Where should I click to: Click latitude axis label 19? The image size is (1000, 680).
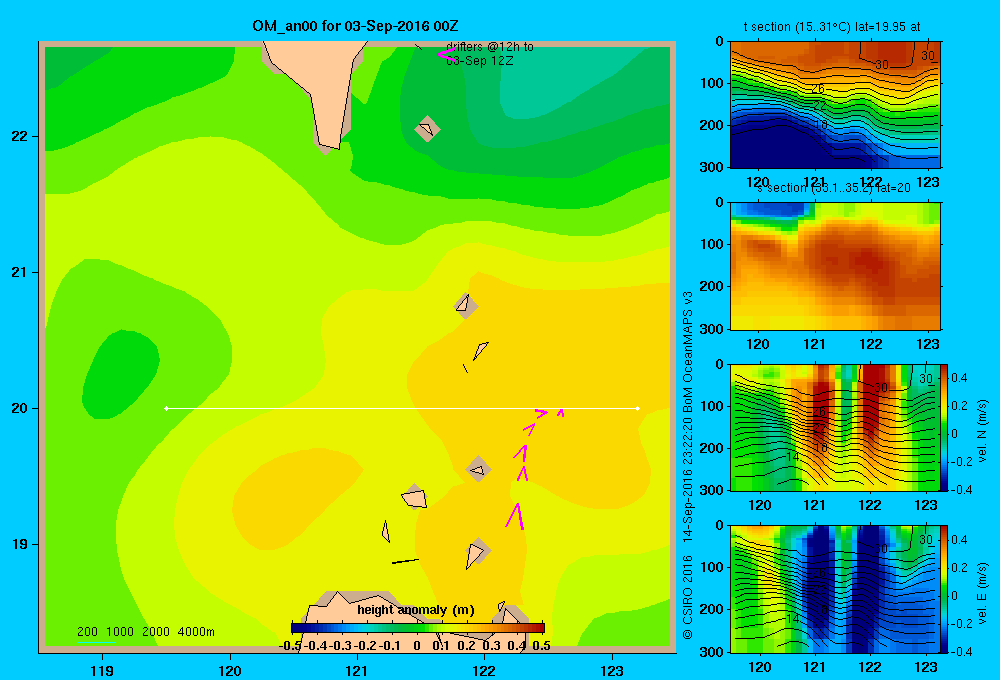(x=19, y=544)
